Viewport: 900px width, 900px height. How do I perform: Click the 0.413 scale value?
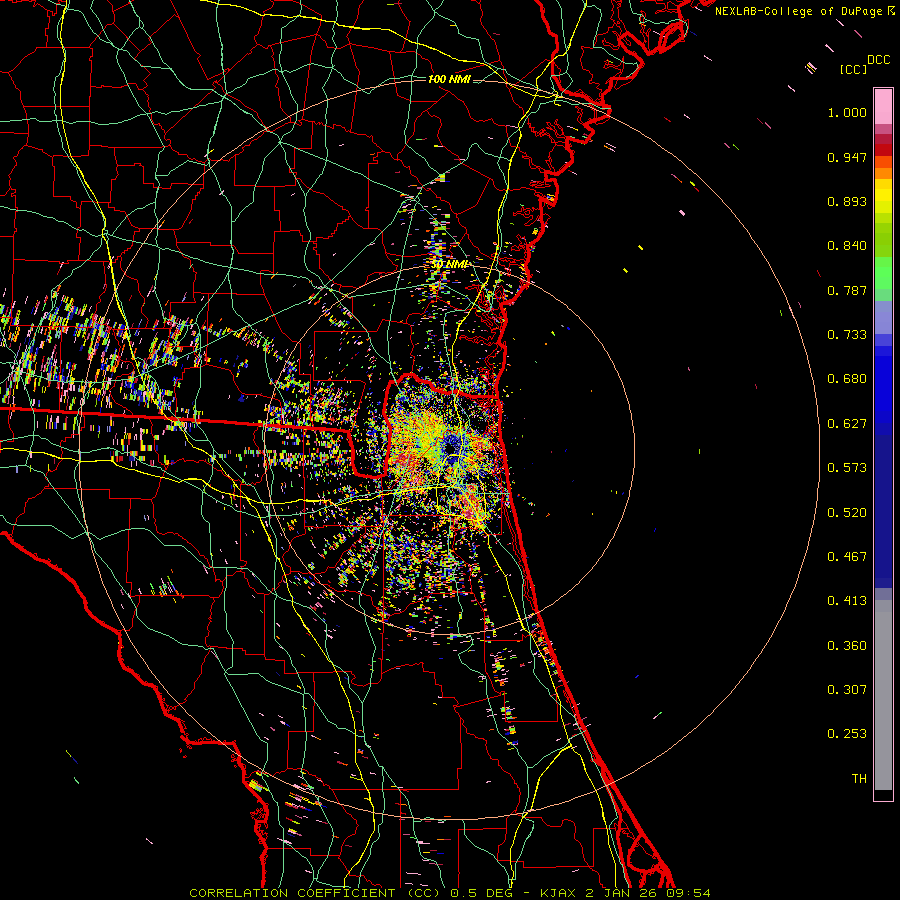[x=847, y=601]
